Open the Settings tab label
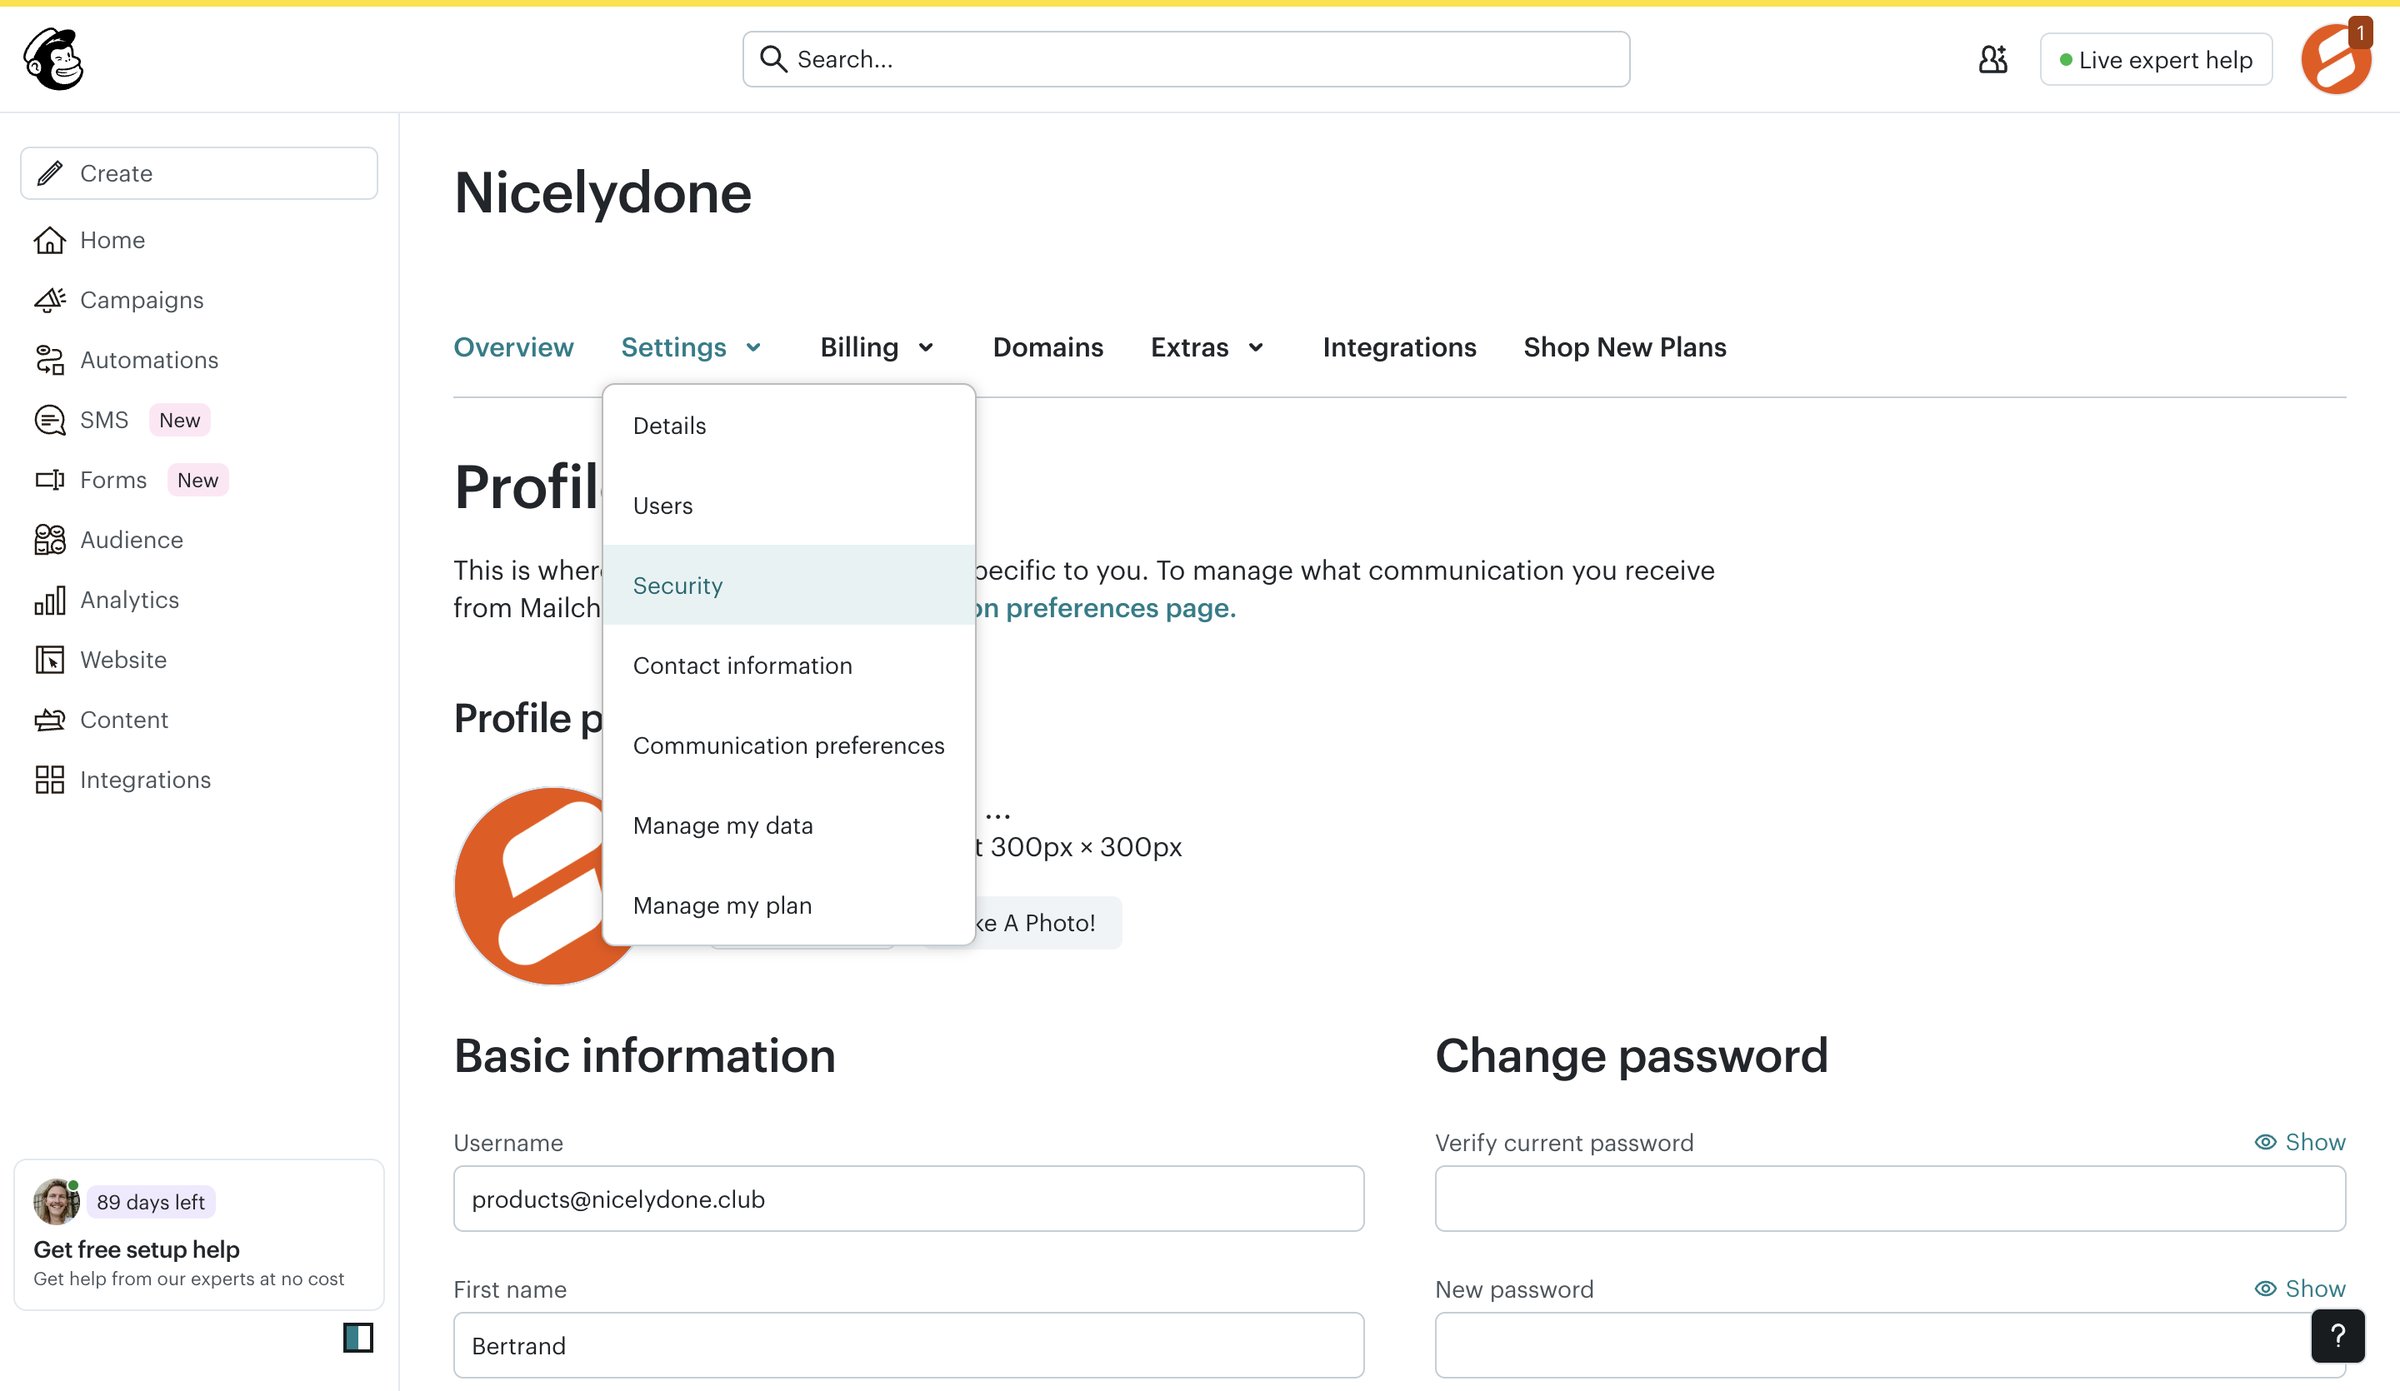The width and height of the screenshot is (2400, 1391). (x=673, y=347)
